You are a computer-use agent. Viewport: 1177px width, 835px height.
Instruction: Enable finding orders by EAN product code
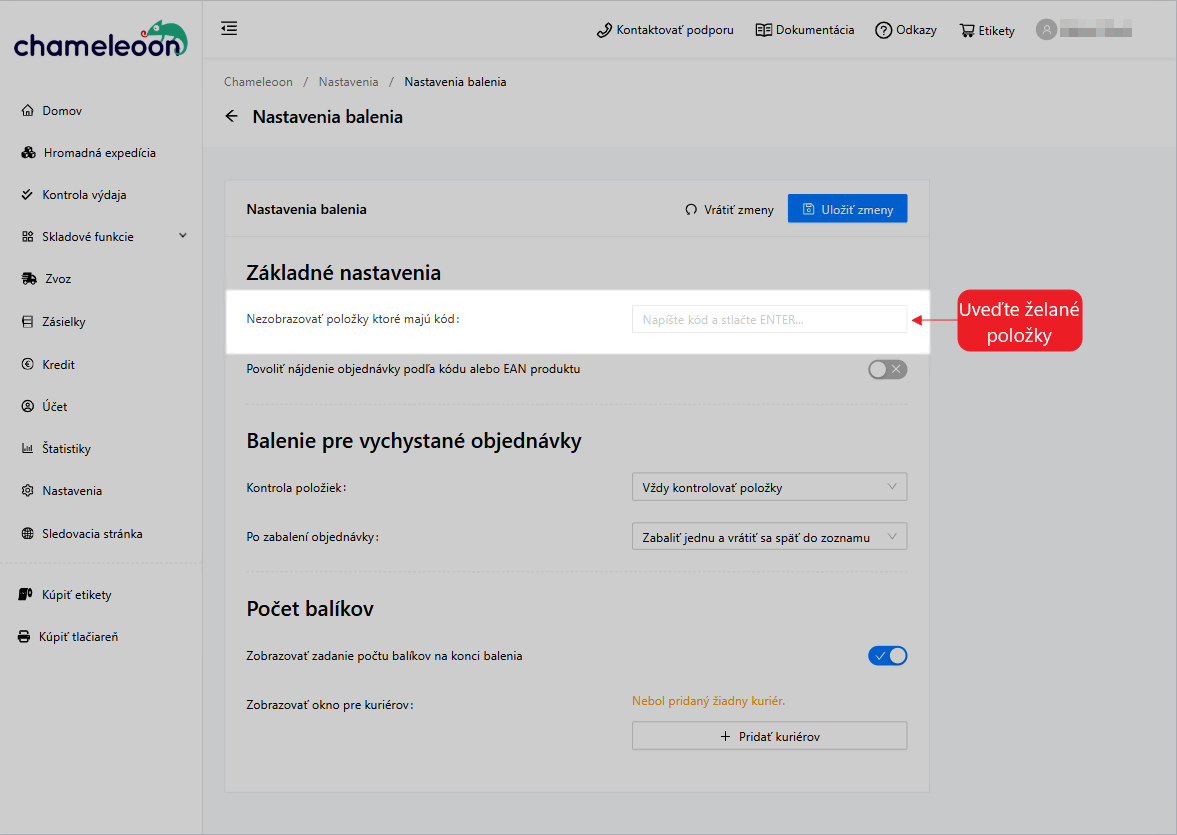click(x=887, y=369)
